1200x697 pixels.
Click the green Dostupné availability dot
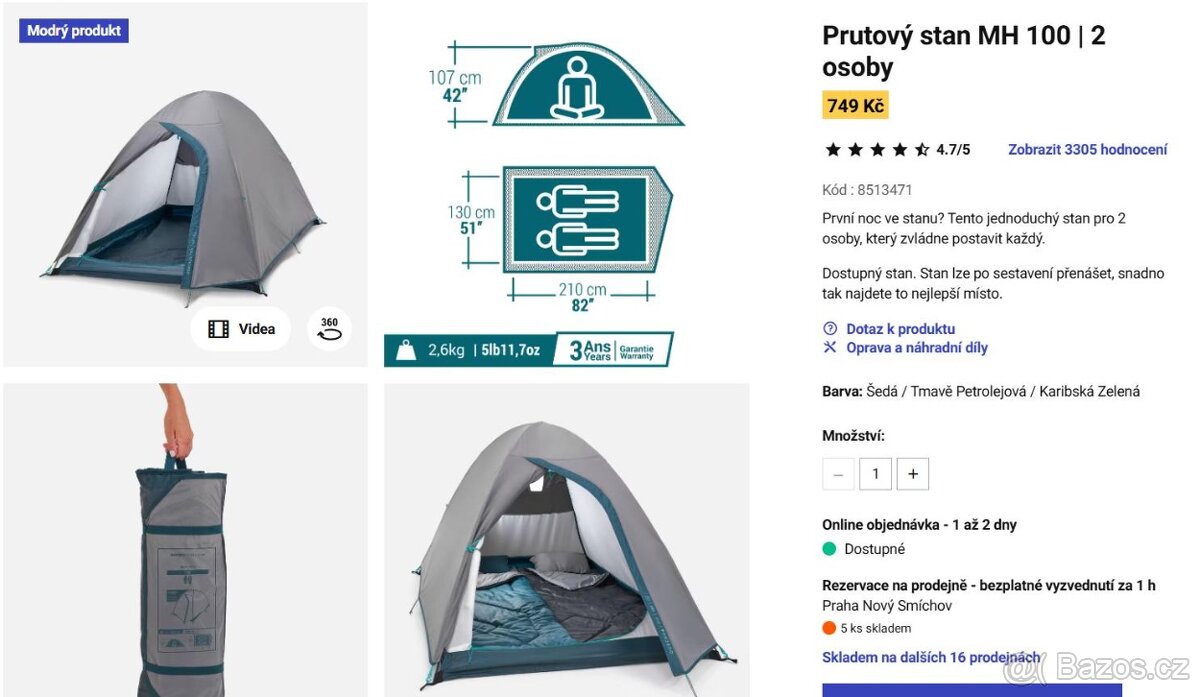tap(829, 549)
